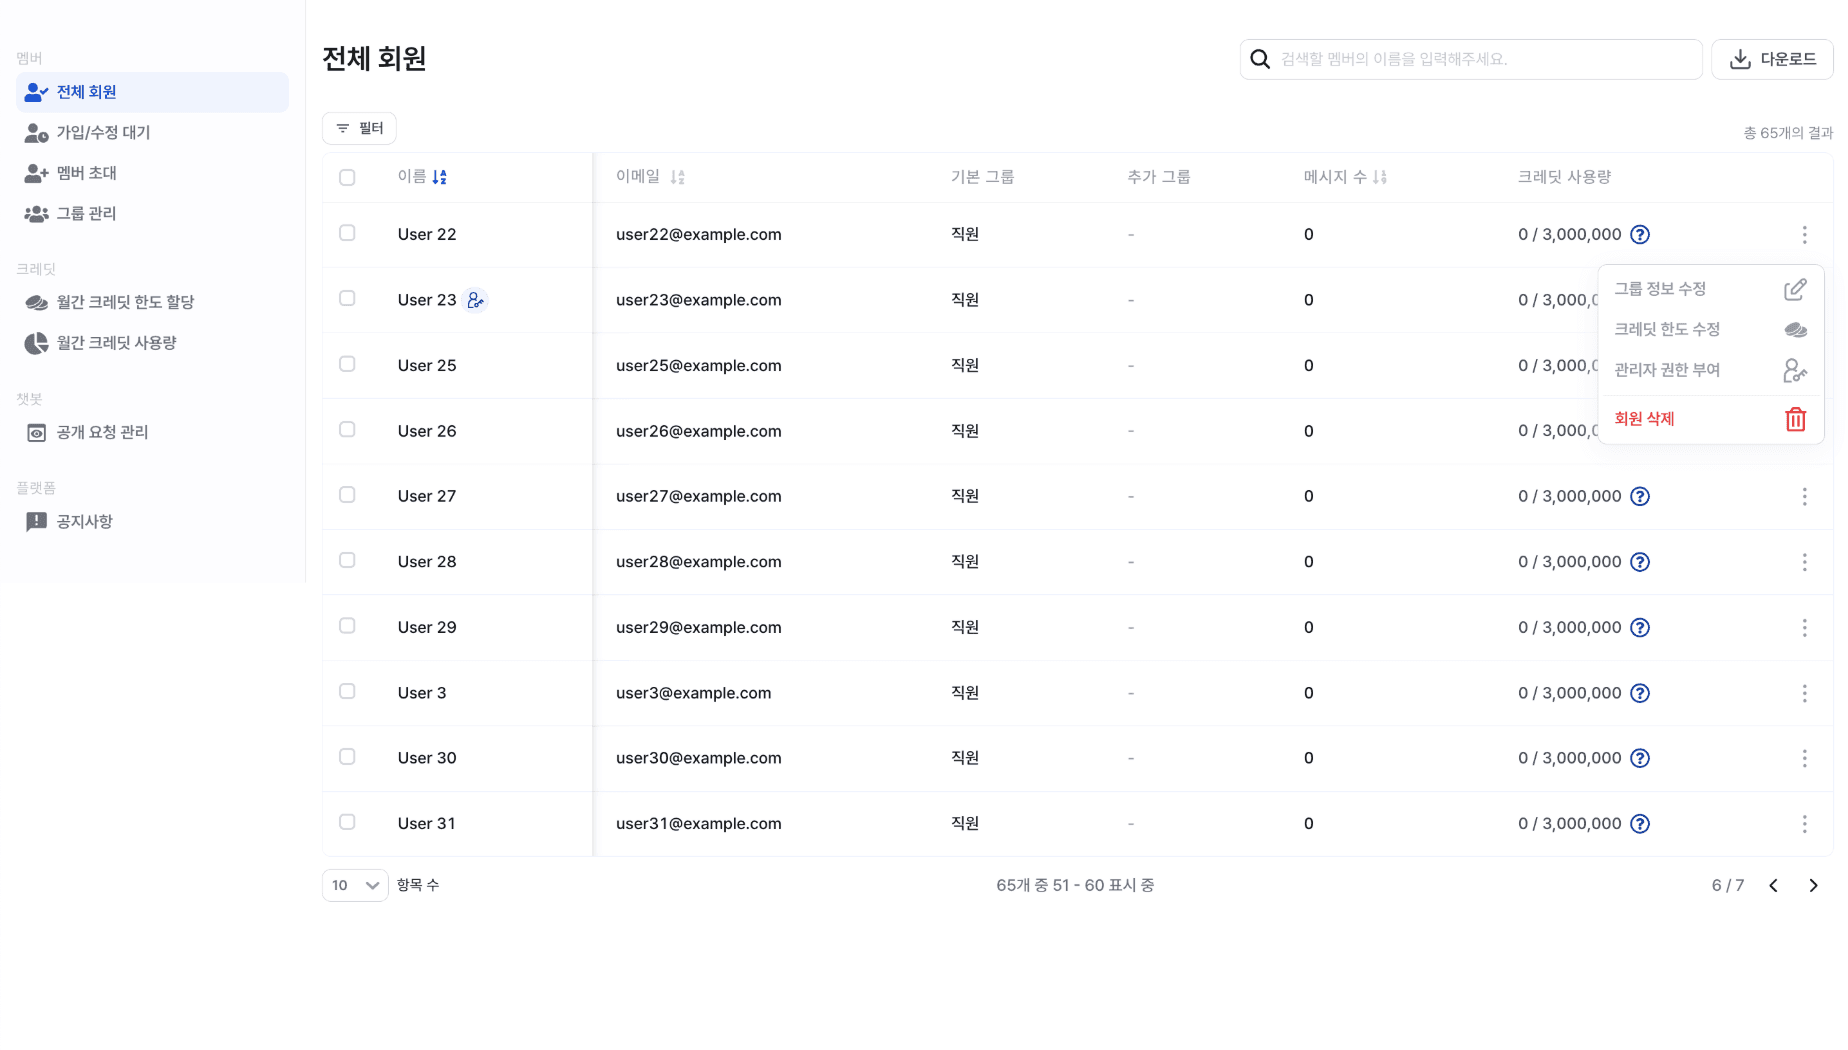This screenshot has height=1050, width=1848.
Task: Click the magnifier icon in the search bar
Action: pos(1259,59)
